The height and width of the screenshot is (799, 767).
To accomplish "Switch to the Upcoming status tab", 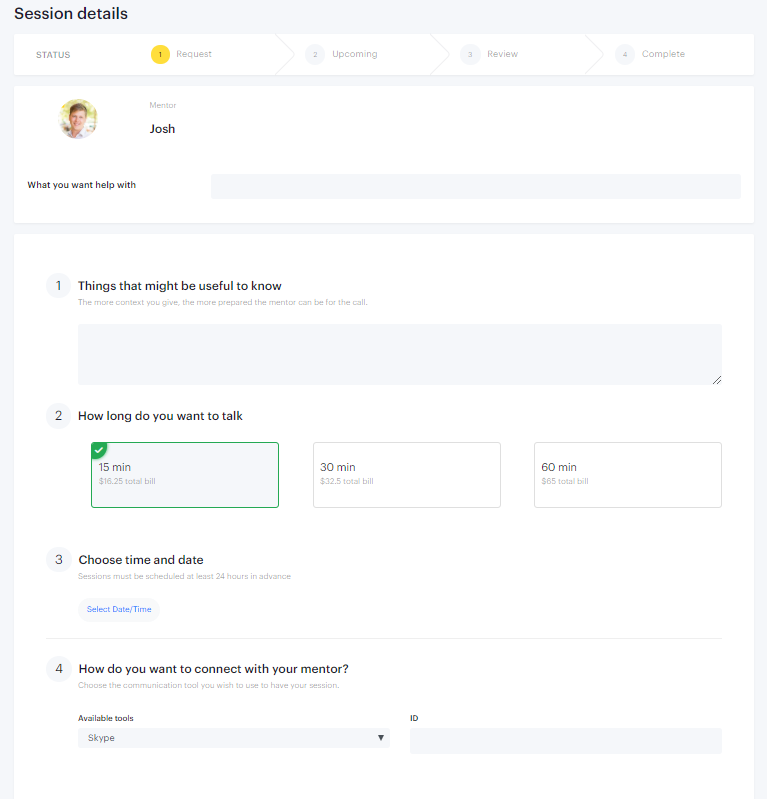I will click(x=355, y=54).
